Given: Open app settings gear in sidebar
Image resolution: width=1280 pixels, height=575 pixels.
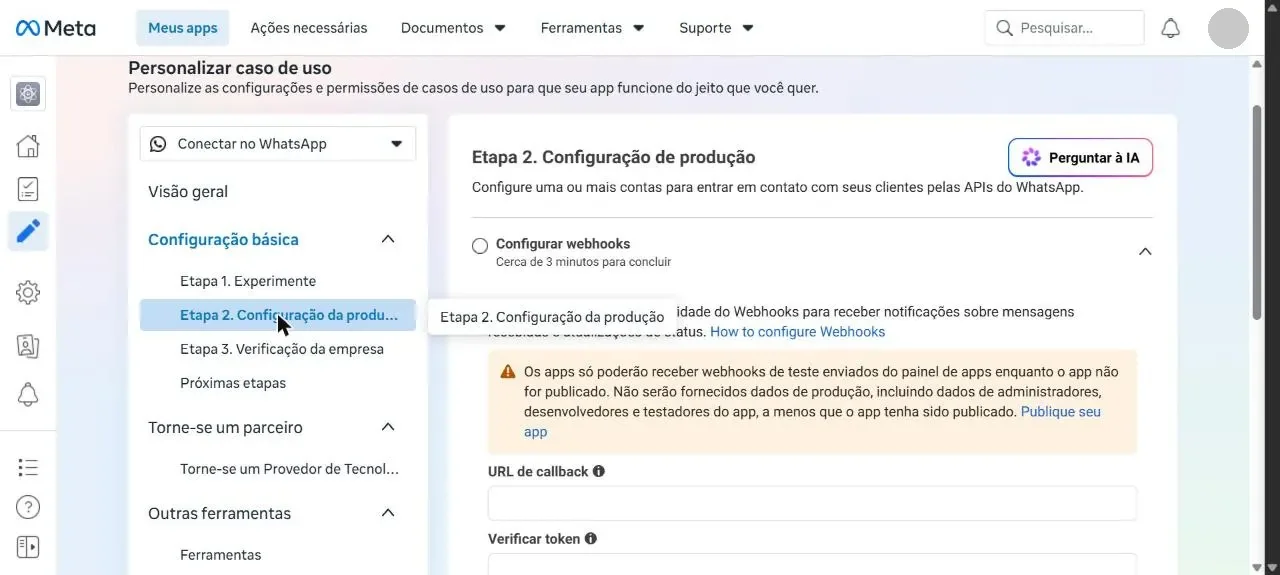Looking at the screenshot, I should tap(28, 293).
